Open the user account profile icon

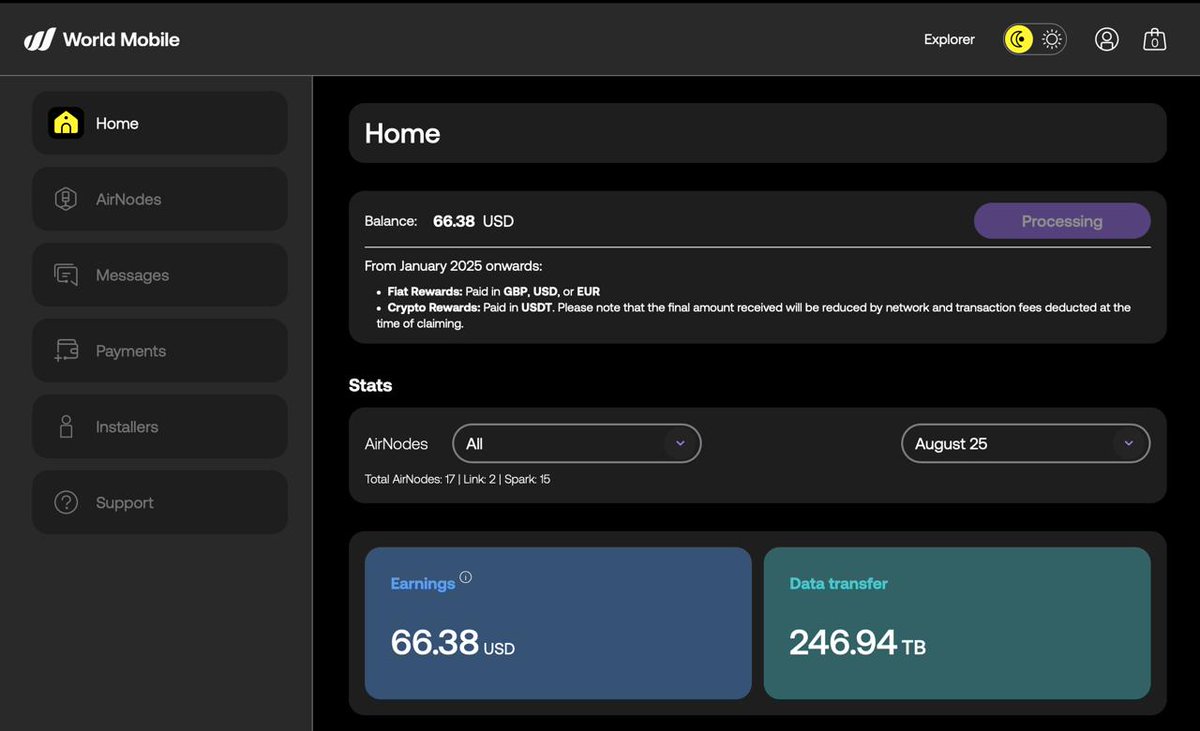(1106, 39)
